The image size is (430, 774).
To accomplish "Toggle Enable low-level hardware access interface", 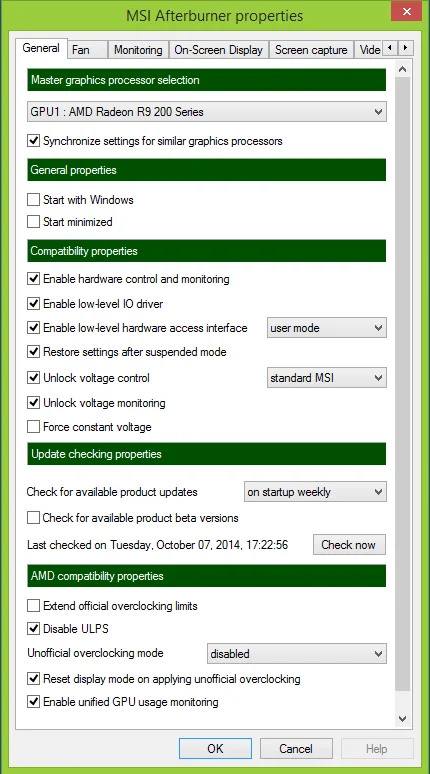I will point(34,328).
